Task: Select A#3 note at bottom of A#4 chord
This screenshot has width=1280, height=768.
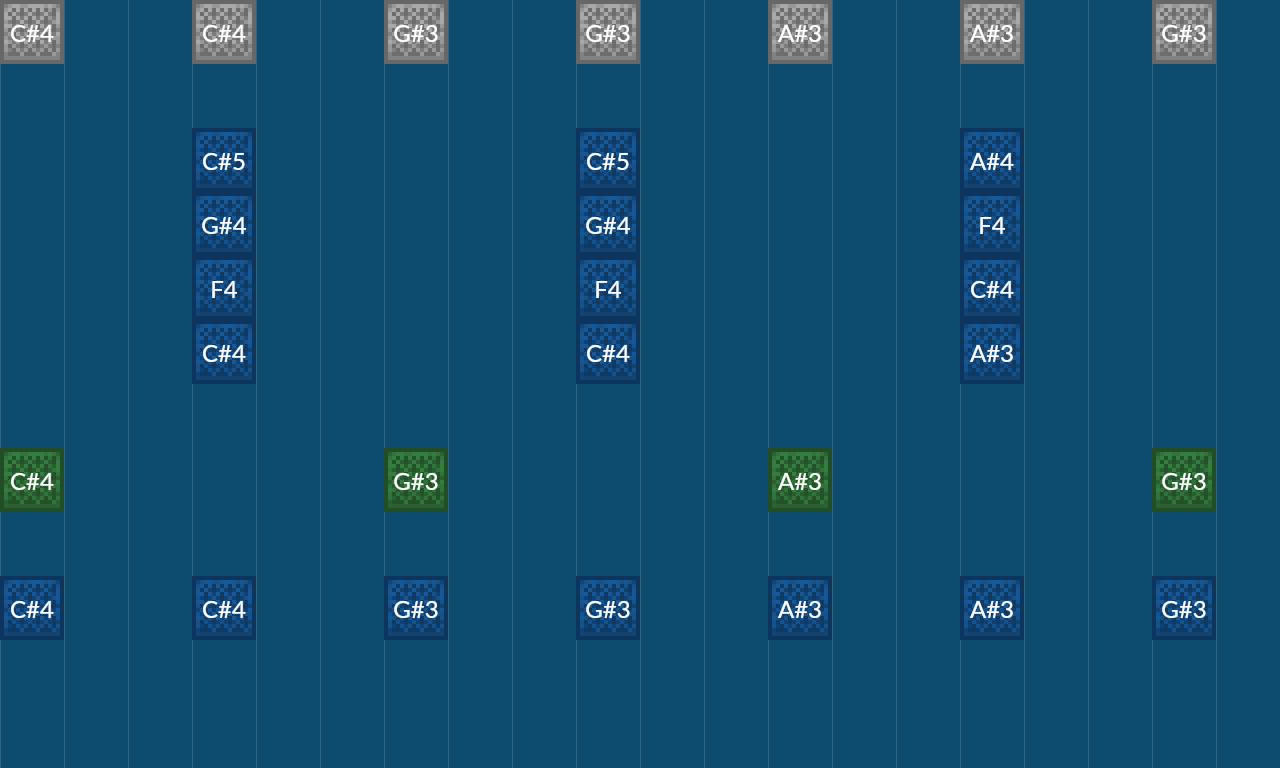Action: (991, 352)
